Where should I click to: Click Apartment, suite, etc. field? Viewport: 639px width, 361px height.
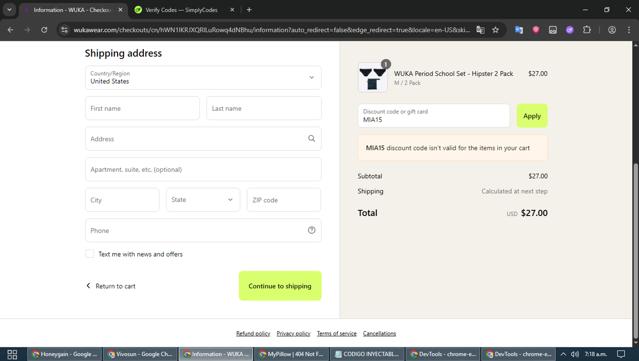point(203,169)
